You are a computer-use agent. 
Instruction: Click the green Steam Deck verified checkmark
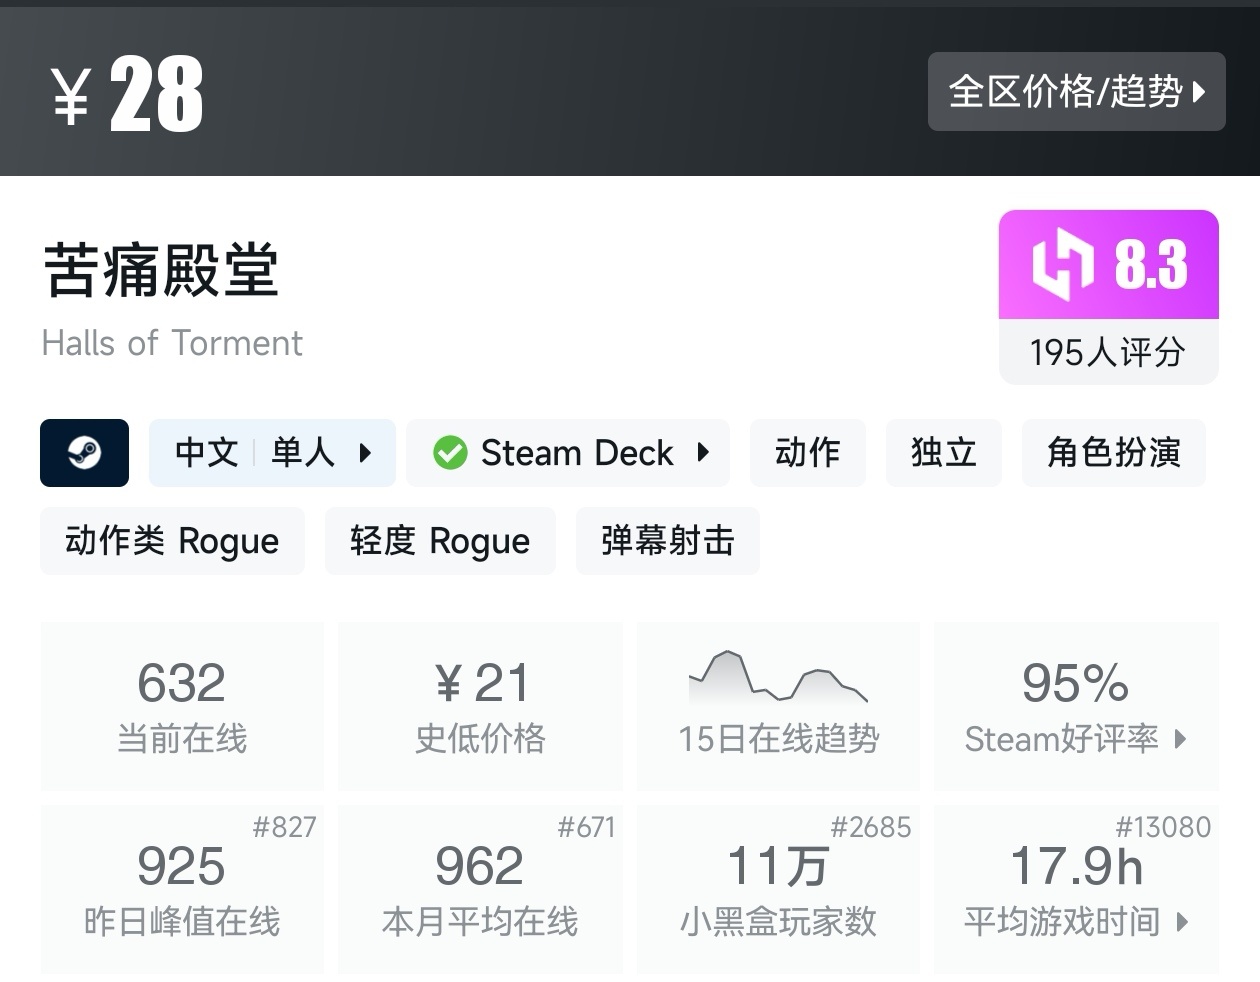click(x=450, y=453)
